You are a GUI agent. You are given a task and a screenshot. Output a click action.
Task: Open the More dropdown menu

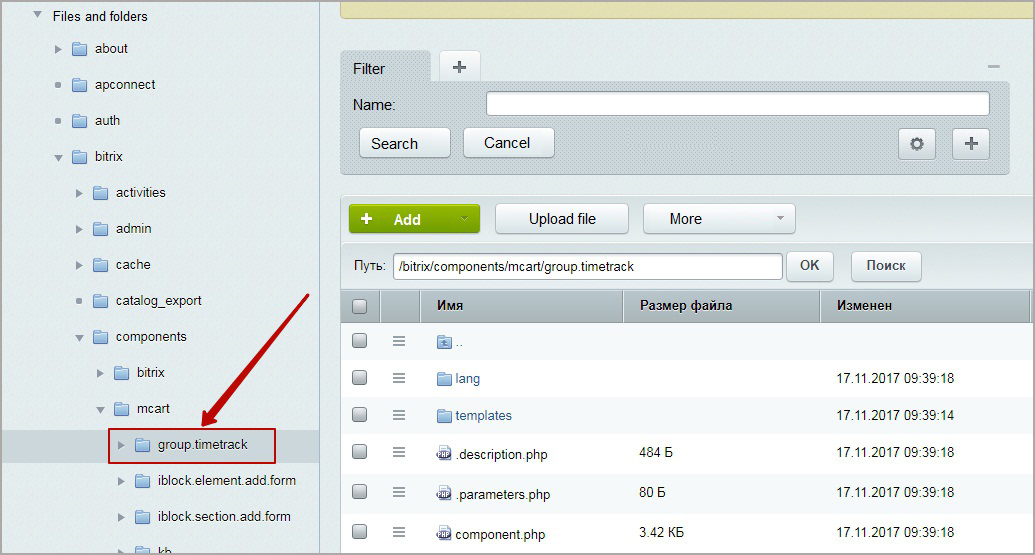click(719, 219)
